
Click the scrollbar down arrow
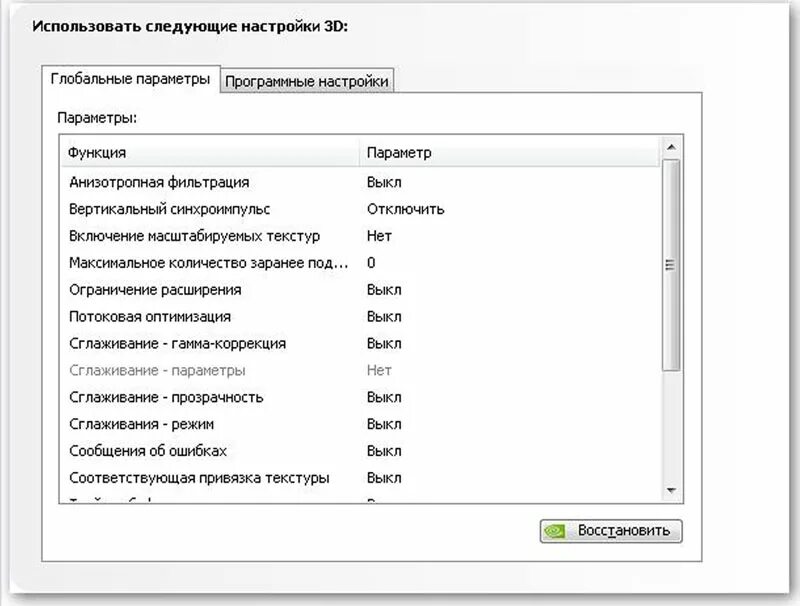point(671,491)
